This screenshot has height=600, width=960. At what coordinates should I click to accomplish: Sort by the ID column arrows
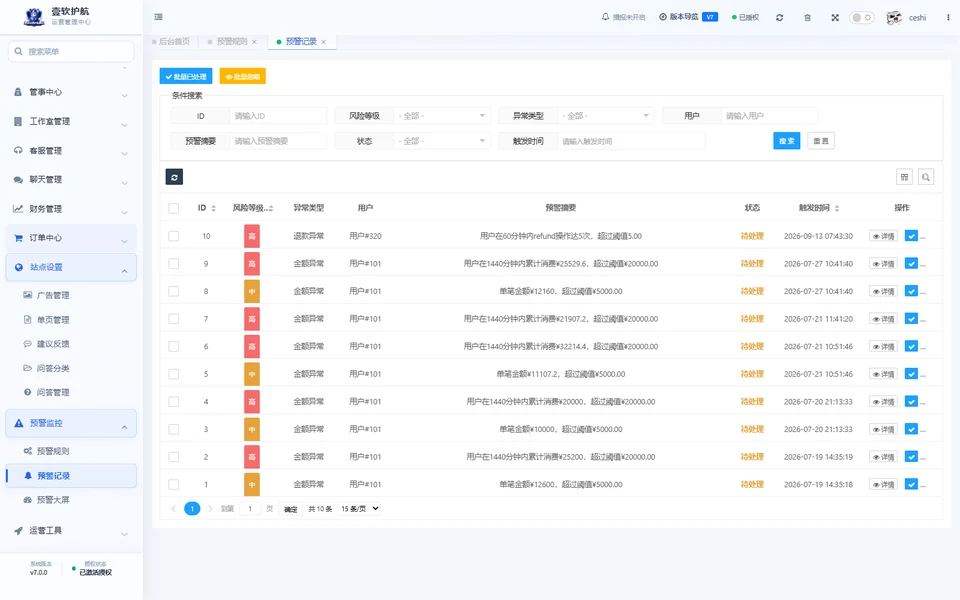(x=214, y=208)
